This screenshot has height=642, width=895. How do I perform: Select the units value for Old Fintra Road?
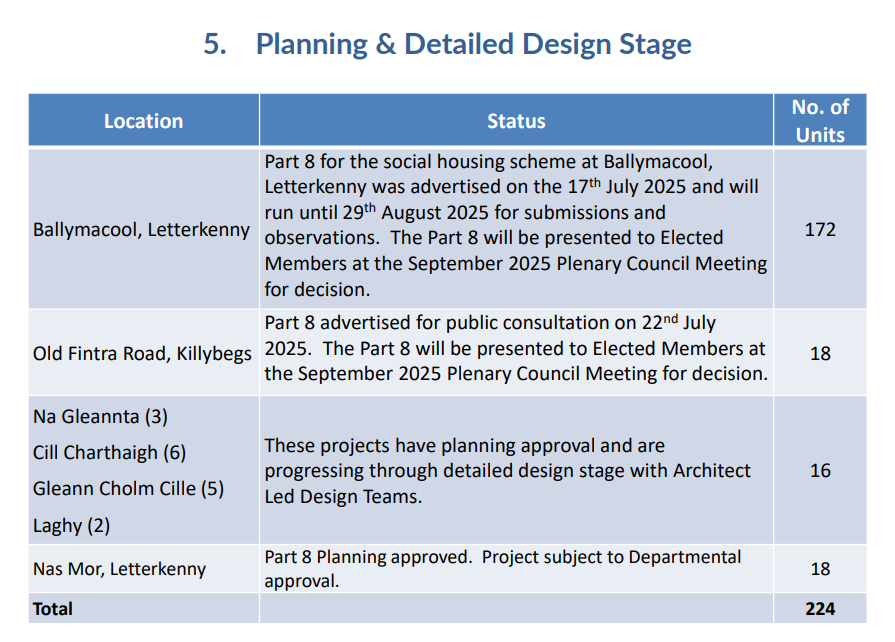(819, 354)
